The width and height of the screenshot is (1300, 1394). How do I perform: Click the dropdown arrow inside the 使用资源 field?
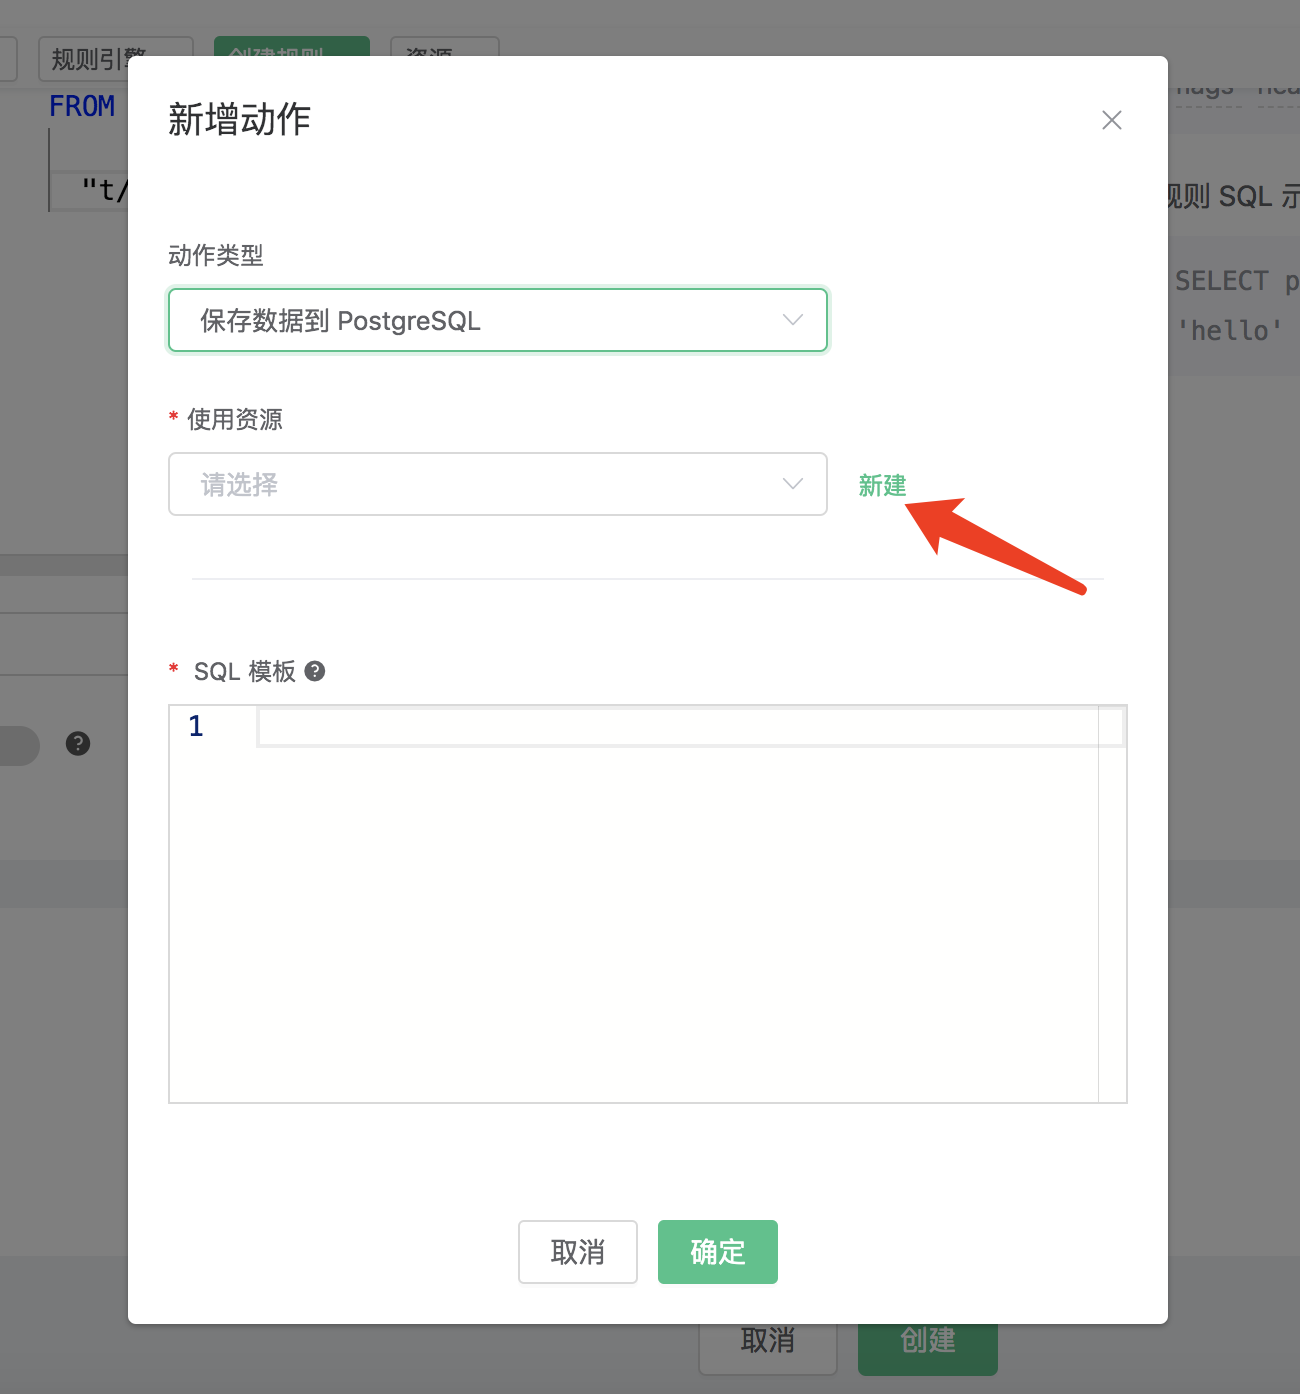pyautogui.click(x=793, y=484)
